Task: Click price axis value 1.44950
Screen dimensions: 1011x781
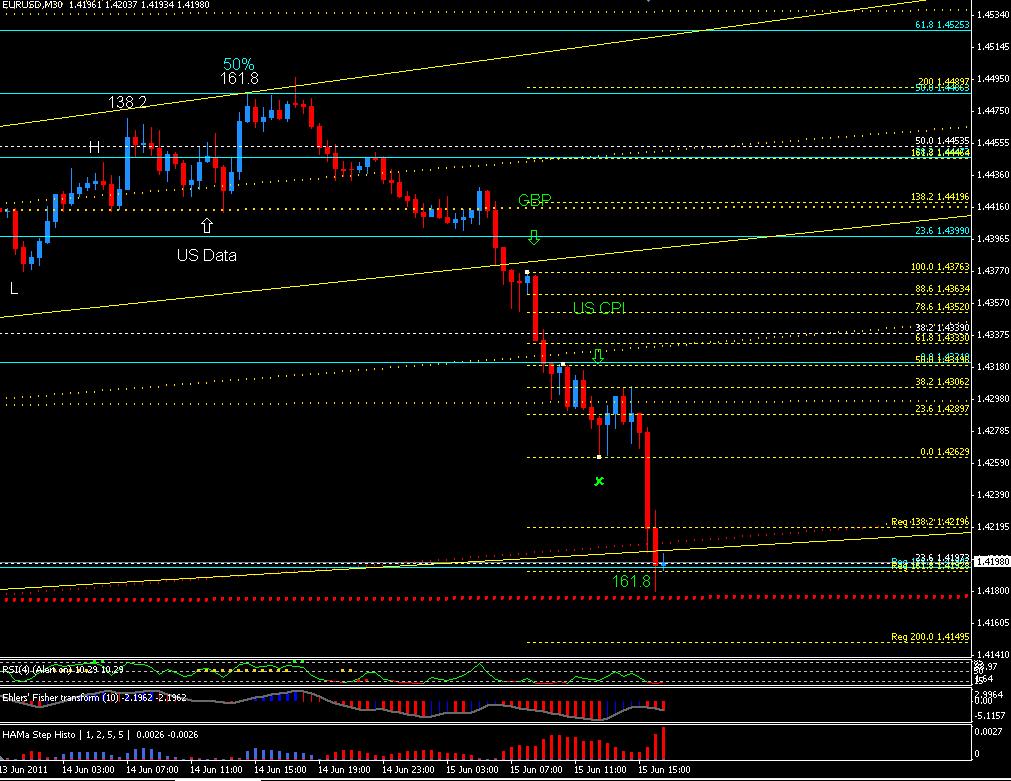Action: pos(994,79)
